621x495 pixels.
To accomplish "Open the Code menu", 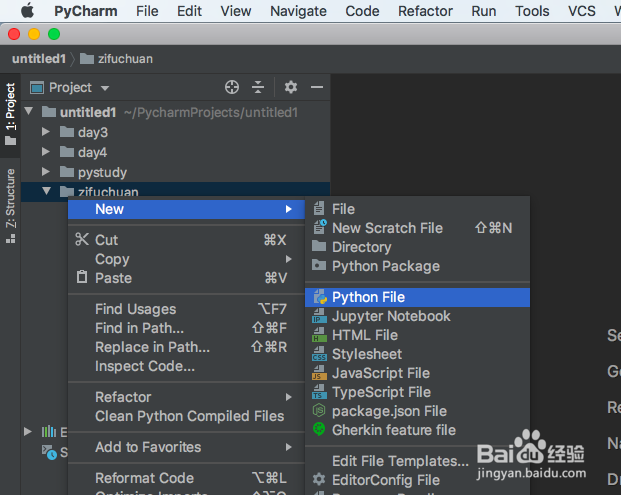I will (x=362, y=11).
